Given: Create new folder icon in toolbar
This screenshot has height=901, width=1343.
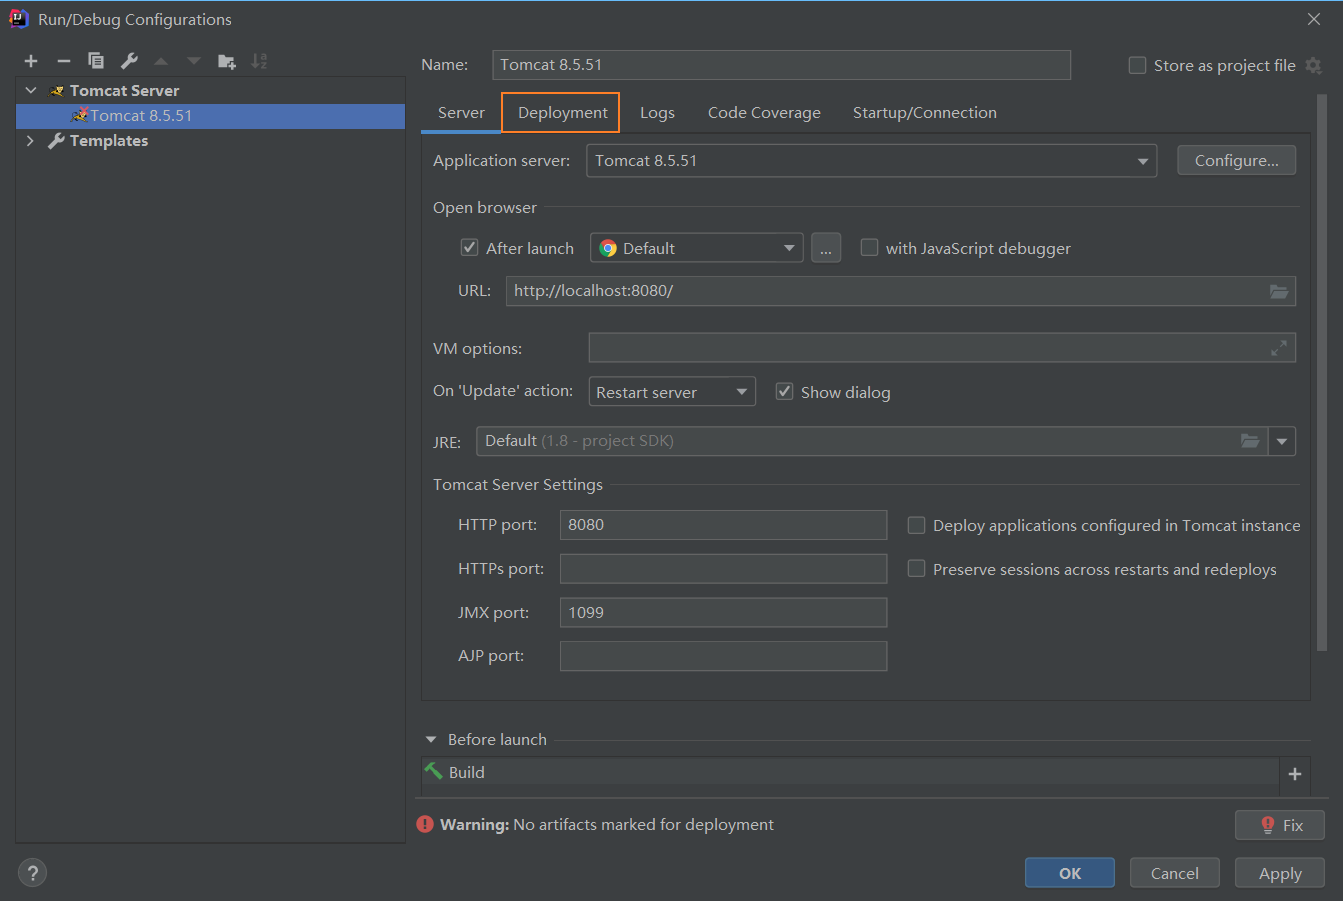Looking at the screenshot, I should click(x=227, y=61).
